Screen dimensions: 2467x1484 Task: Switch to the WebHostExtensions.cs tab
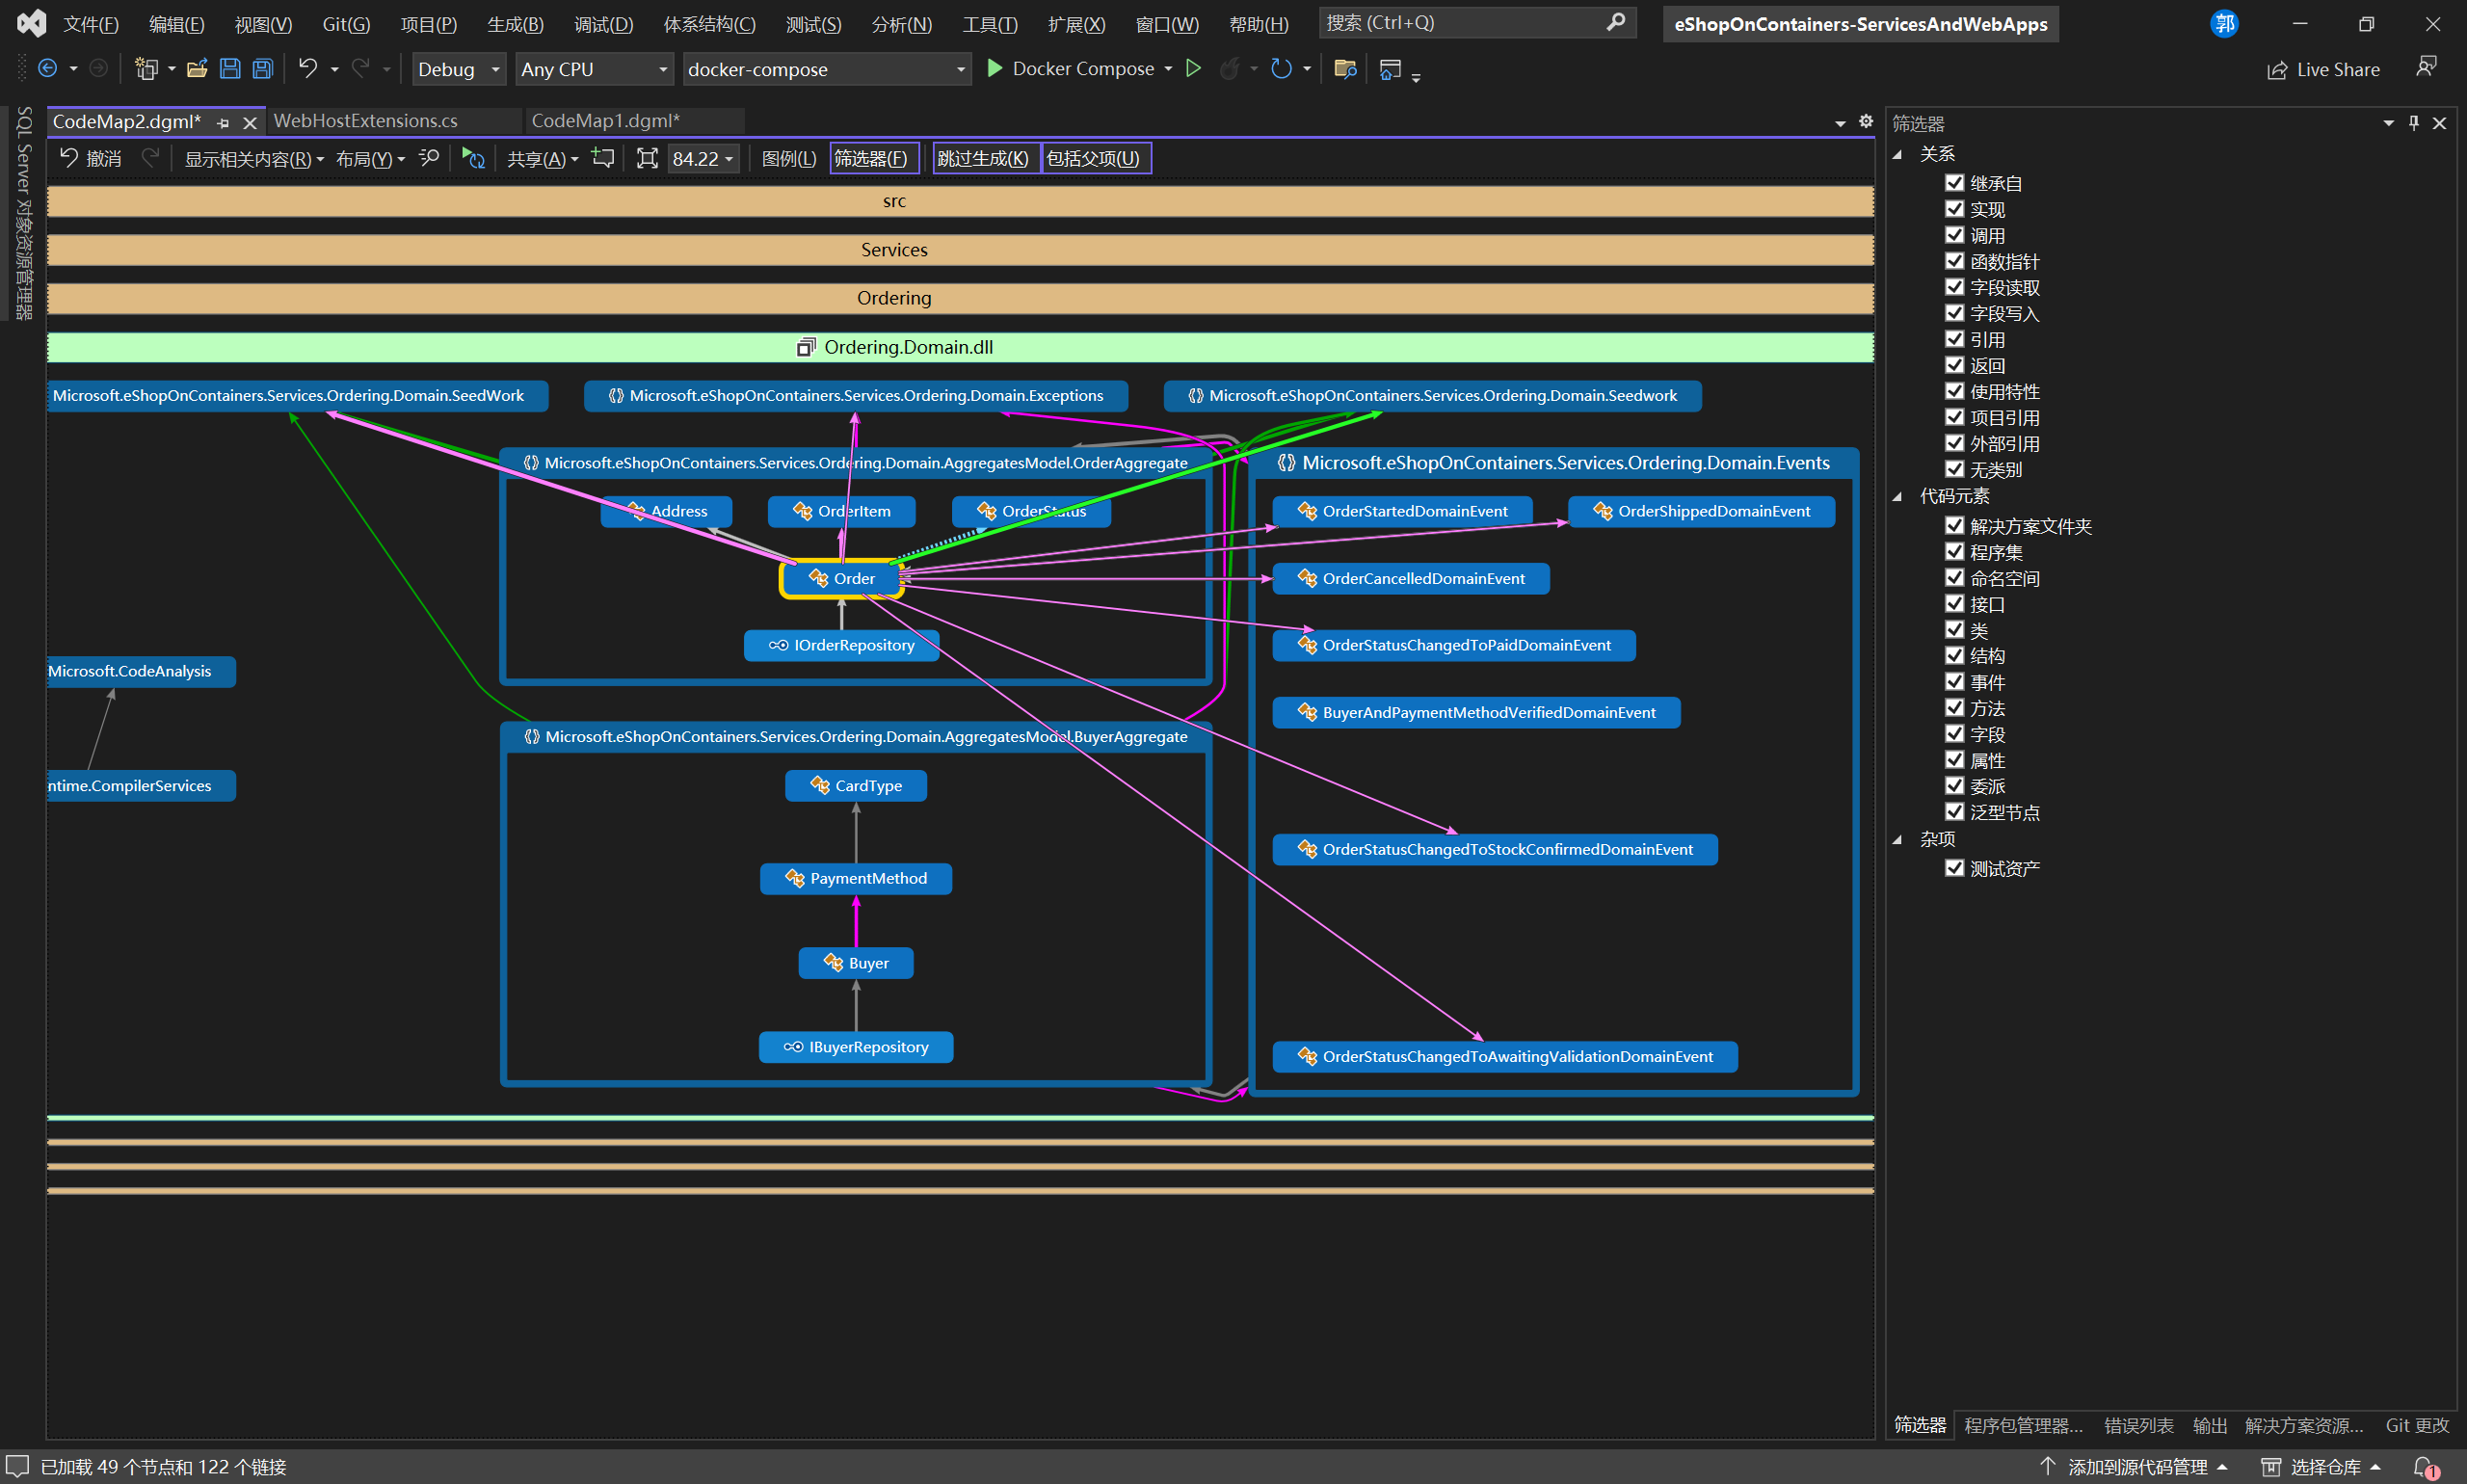366,121
